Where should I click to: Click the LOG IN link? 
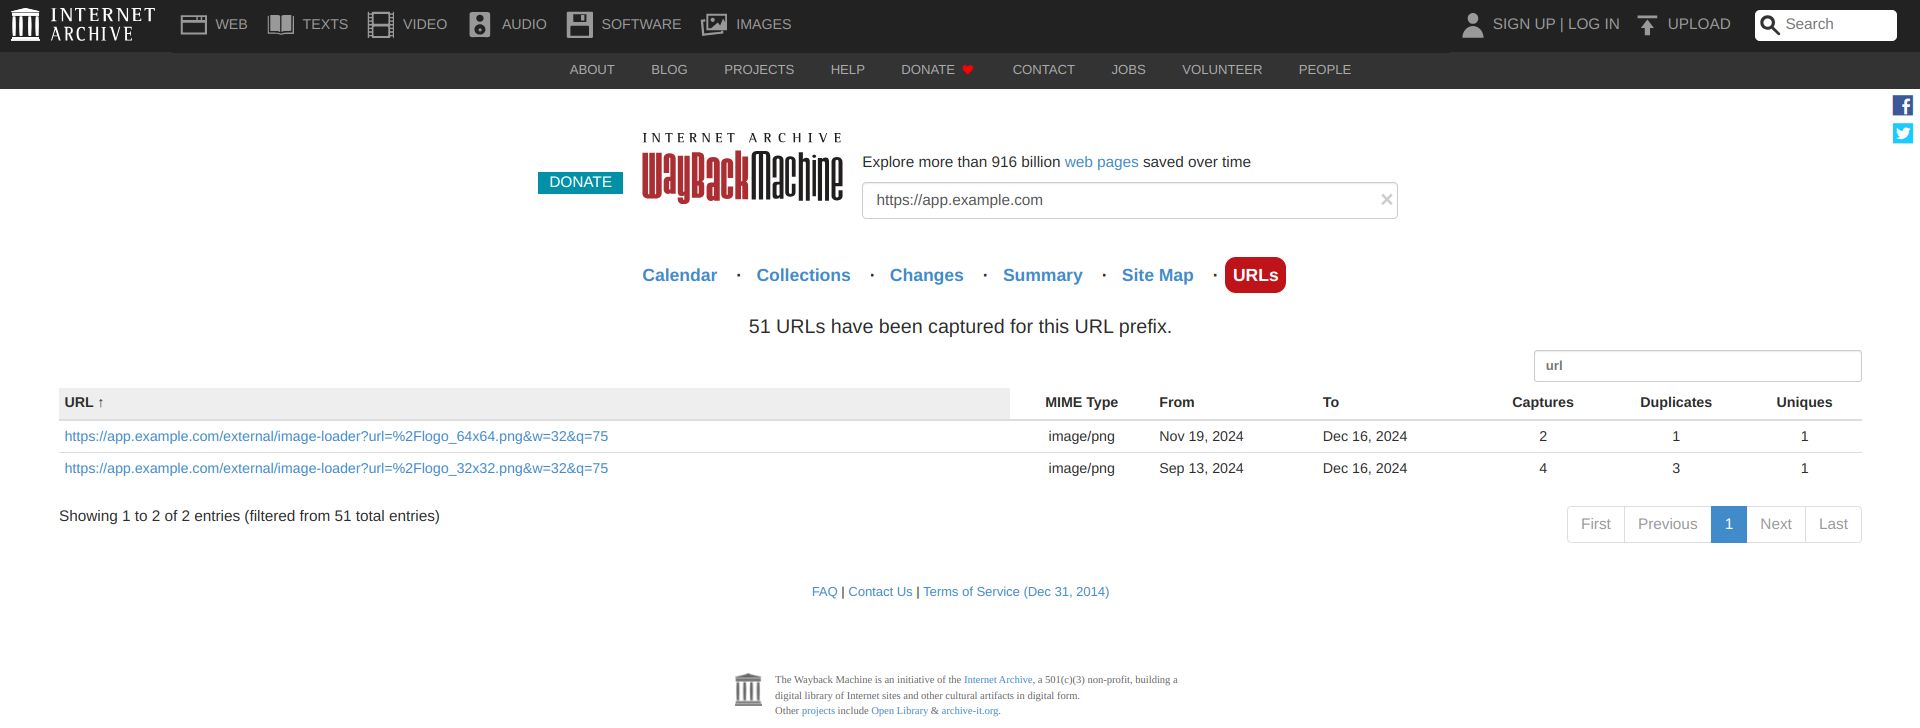(1593, 24)
